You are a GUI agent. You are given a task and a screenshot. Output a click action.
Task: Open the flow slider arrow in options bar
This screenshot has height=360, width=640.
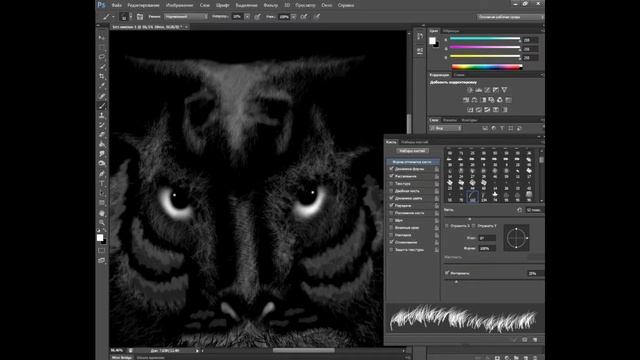[x=293, y=17]
